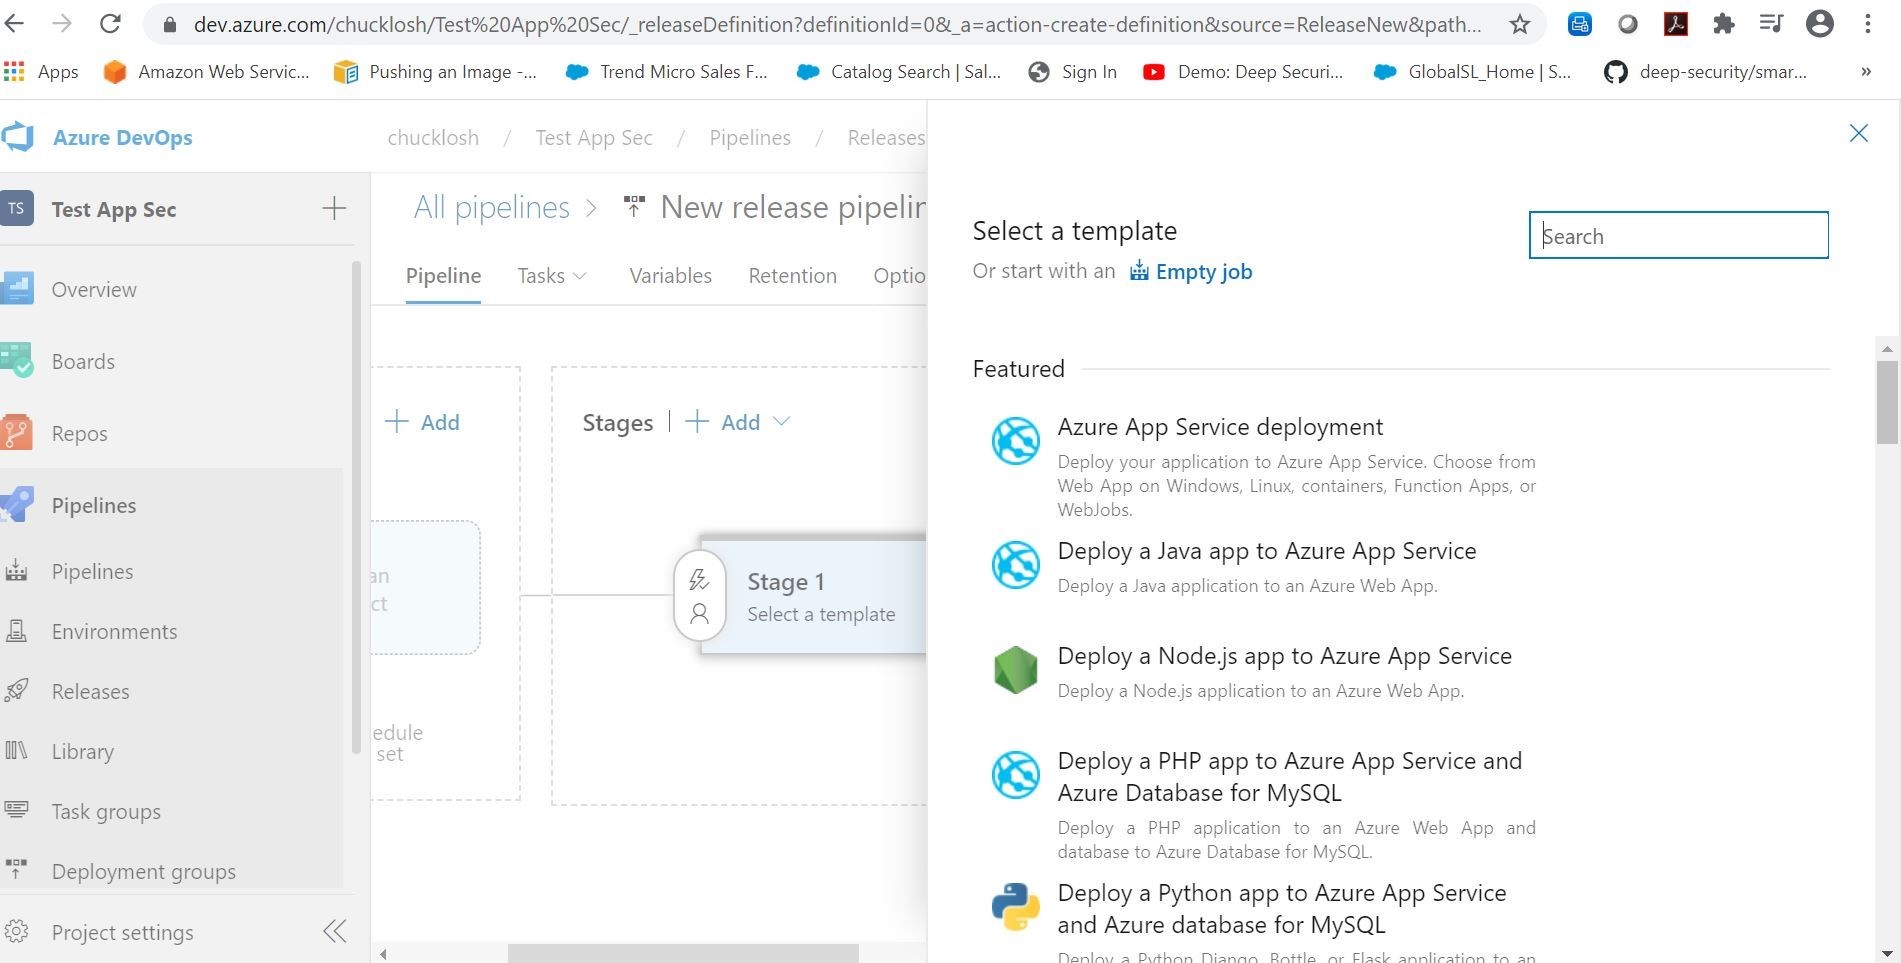Click the Azure DevOps logo
The image size is (1901, 963).
click(18, 137)
